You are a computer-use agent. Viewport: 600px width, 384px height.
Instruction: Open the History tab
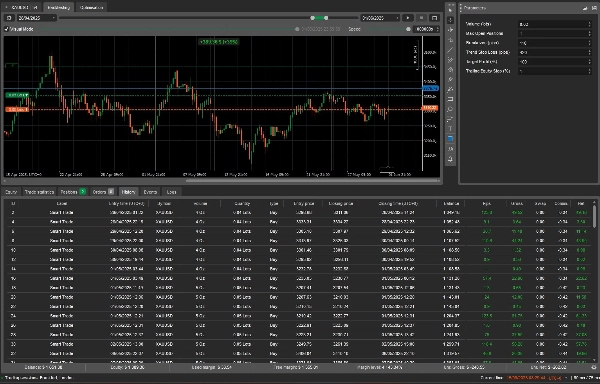click(129, 192)
